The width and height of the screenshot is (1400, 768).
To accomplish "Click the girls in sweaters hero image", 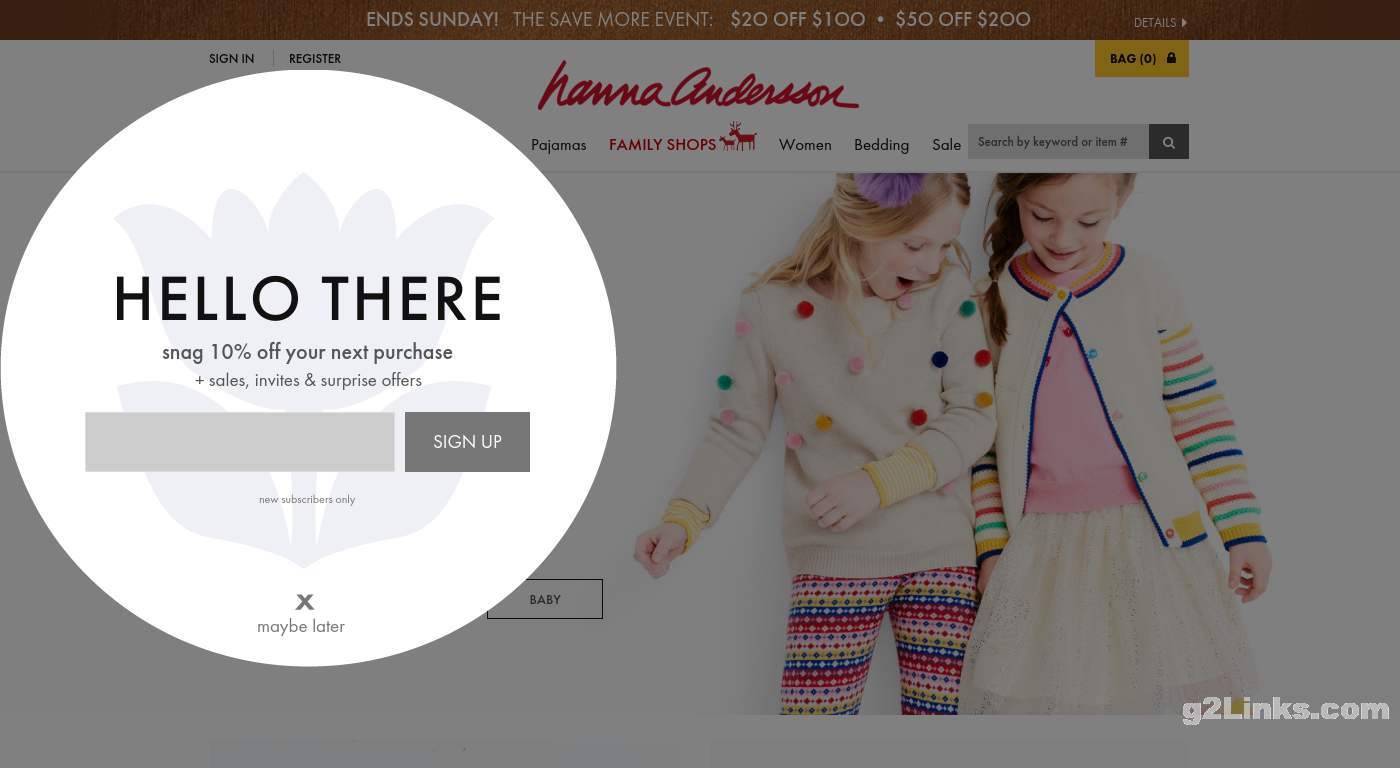I will (x=950, y=443).
